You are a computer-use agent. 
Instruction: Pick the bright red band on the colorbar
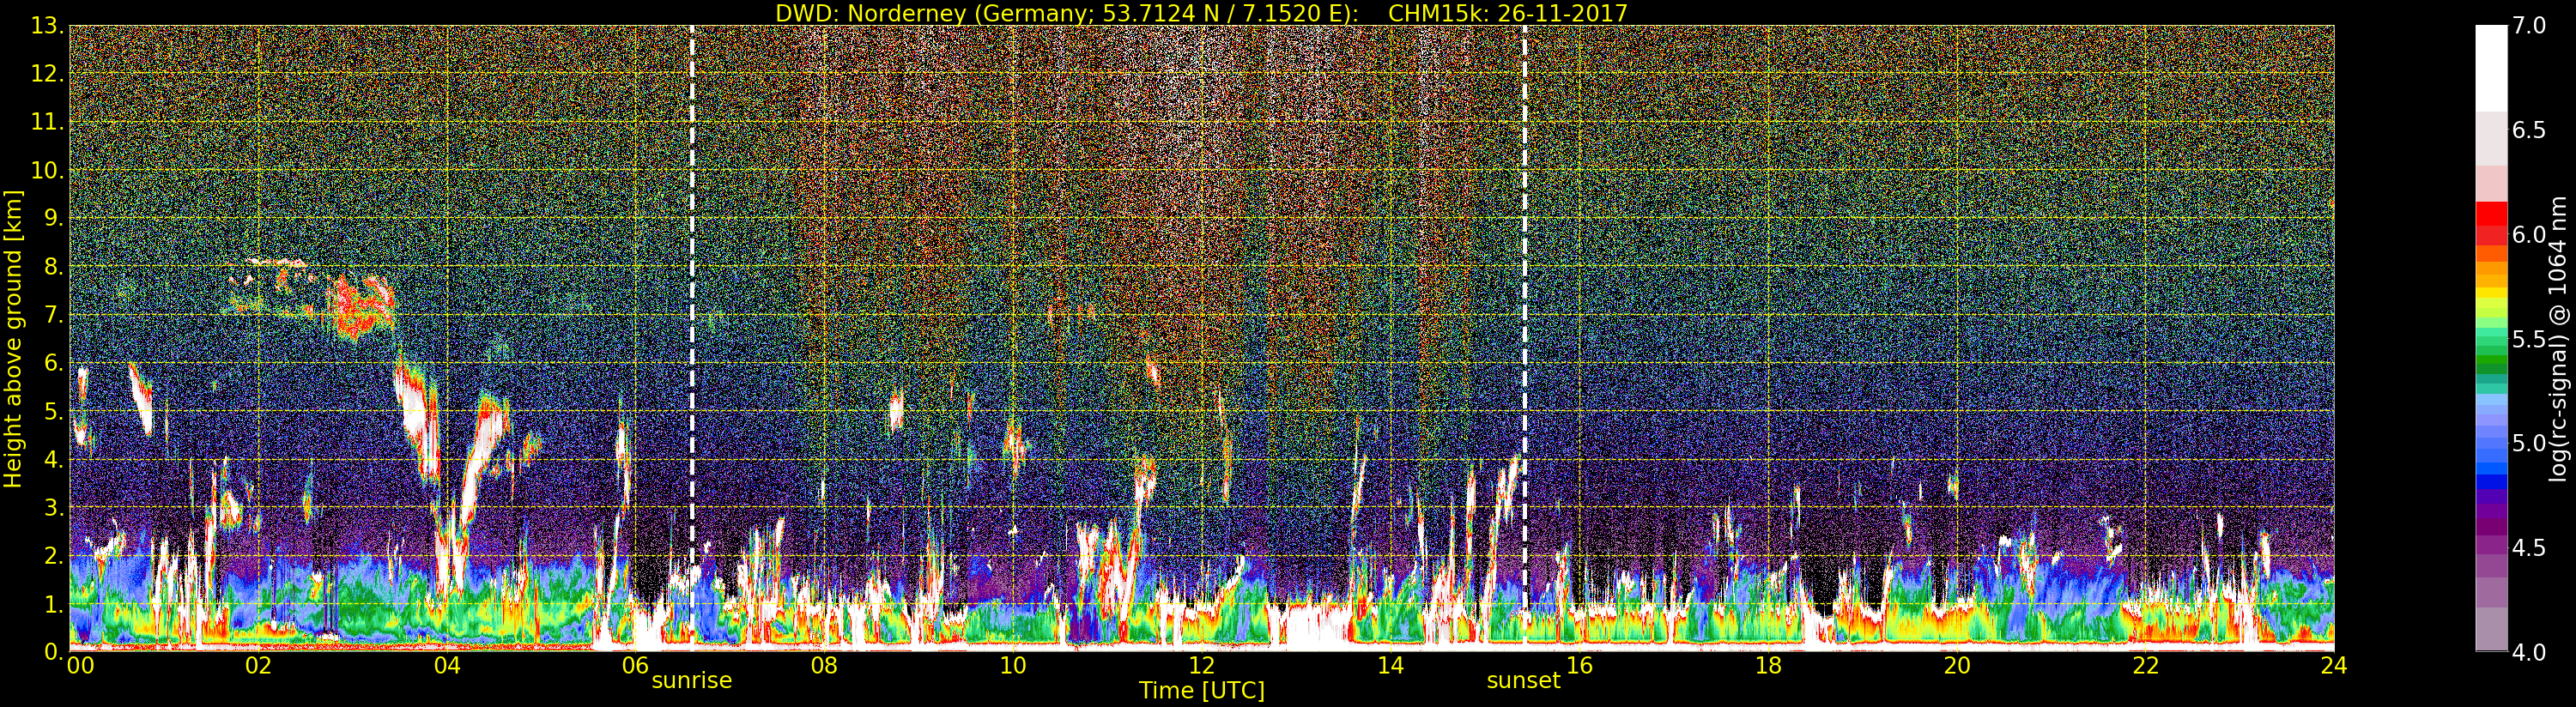(x=2491, y=214)
